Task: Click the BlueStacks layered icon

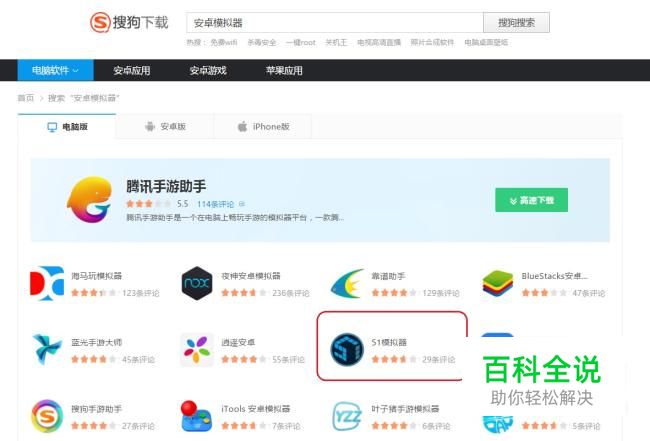Action: 497,284
